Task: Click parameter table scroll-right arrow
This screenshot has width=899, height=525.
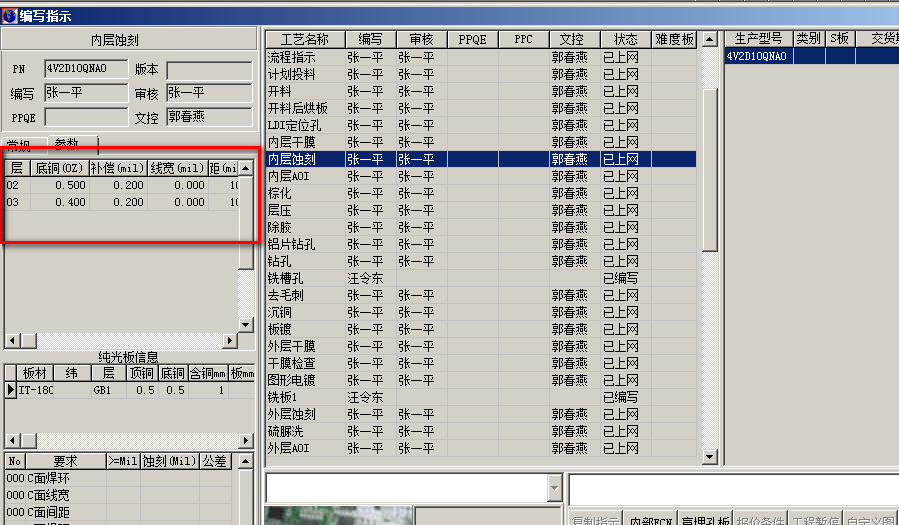Action: click(230, 340)
